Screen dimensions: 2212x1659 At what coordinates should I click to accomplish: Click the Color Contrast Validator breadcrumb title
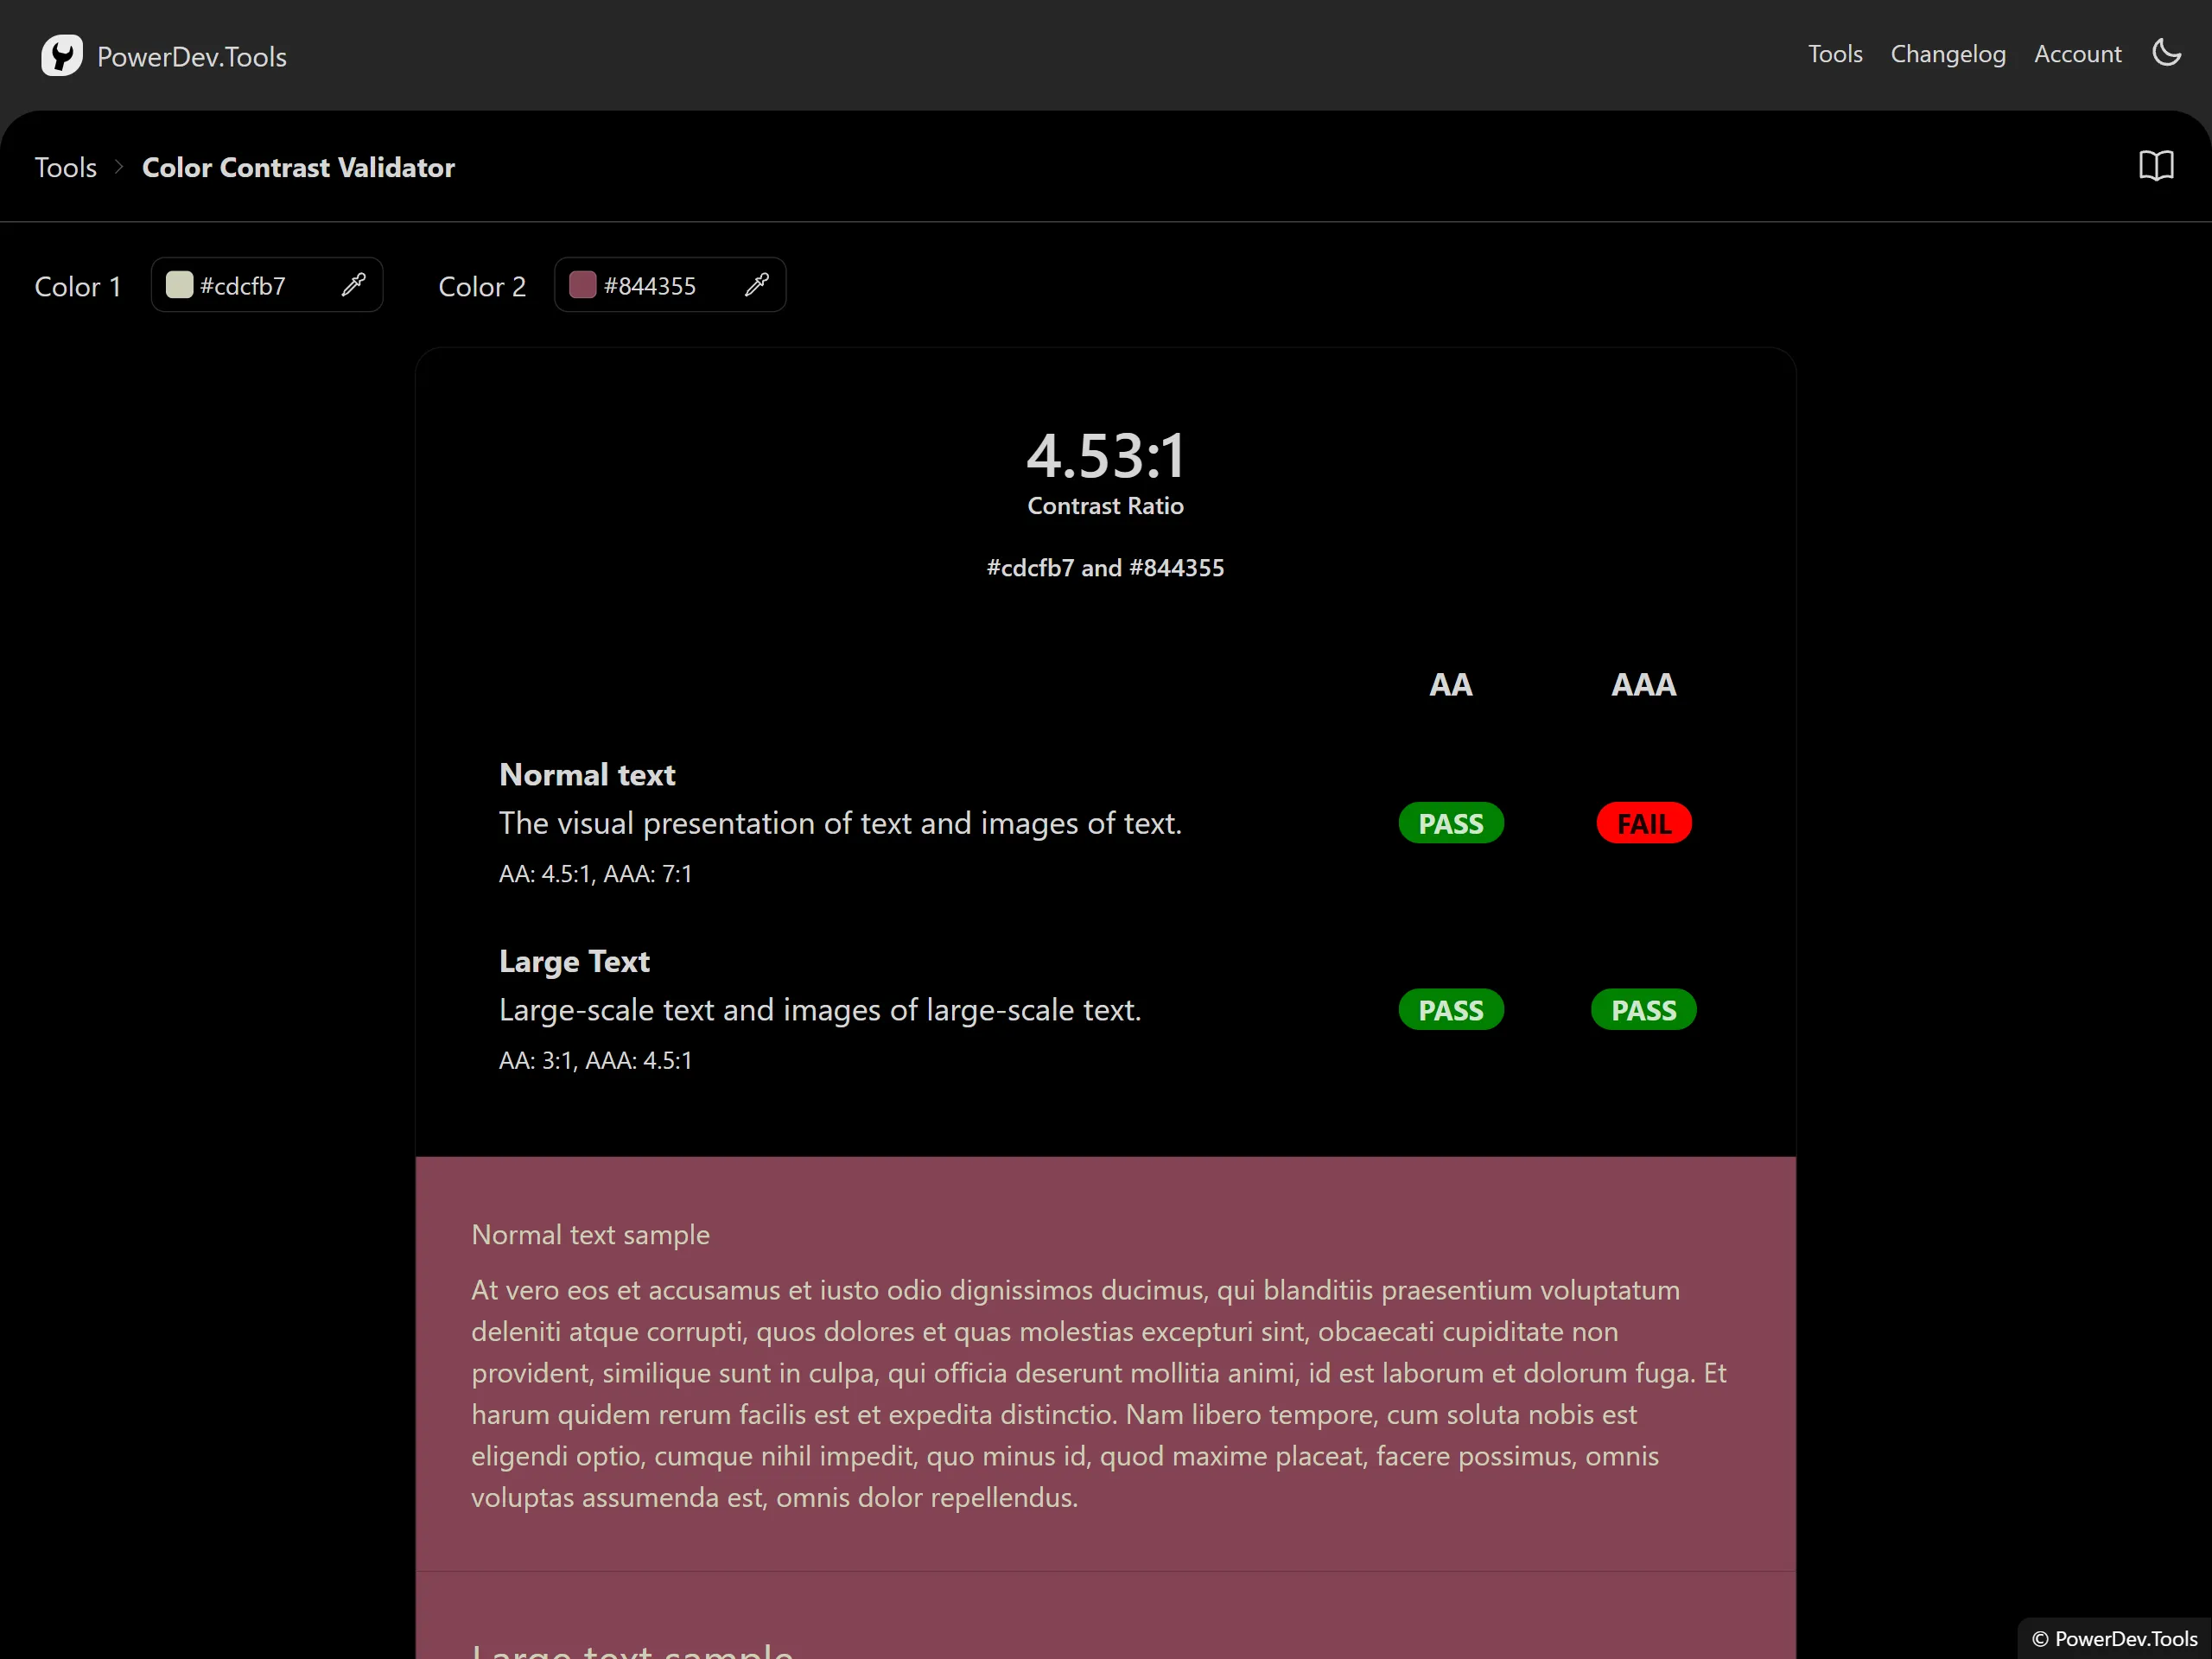coord(298,167)
